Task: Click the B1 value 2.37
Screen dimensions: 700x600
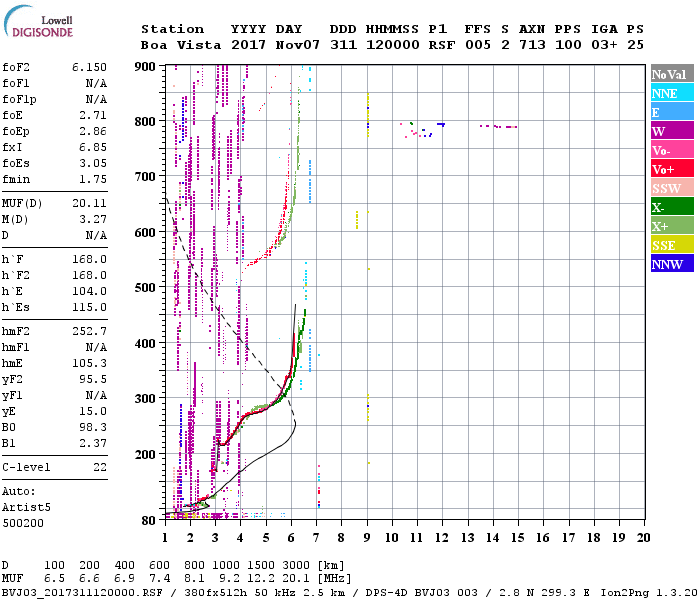Action: point(93,443)
